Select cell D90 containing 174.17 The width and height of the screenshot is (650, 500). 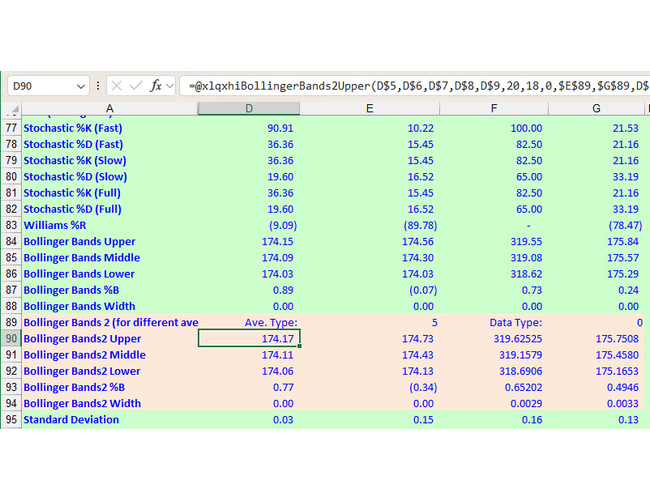(248, 338)
